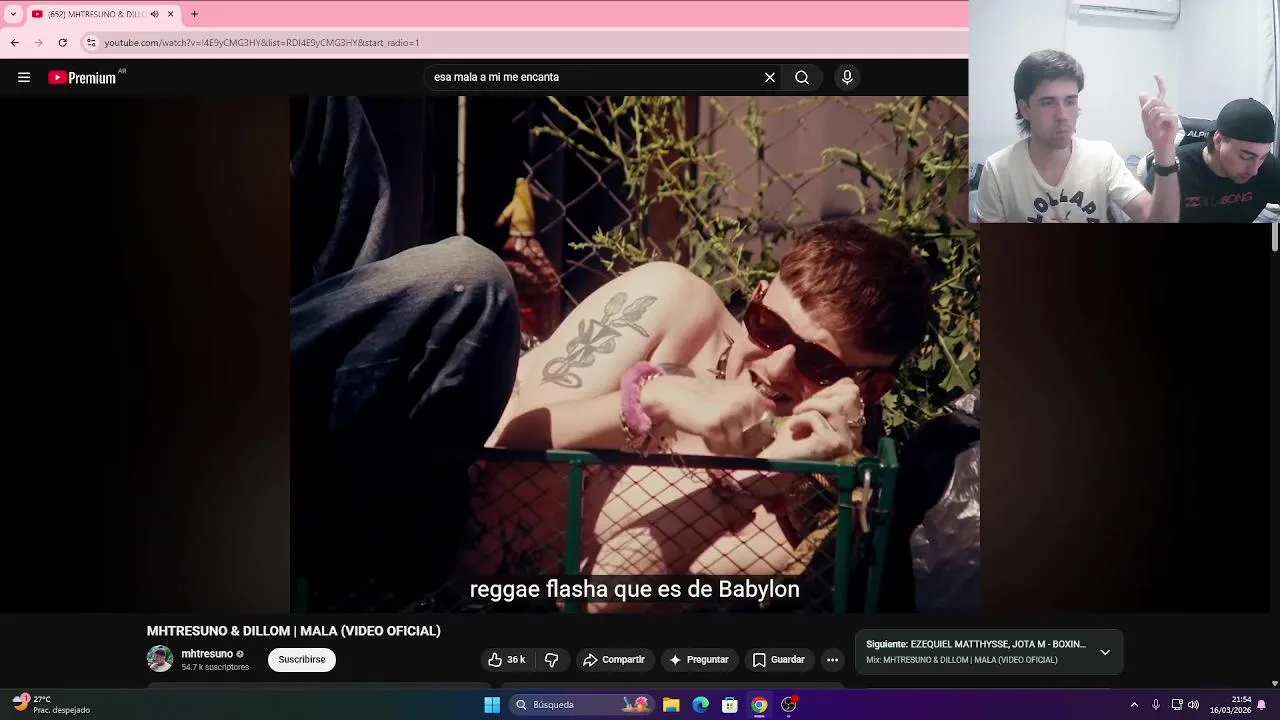Click the video player frame
The image size is (1280, 720).
tap(634, 354)
